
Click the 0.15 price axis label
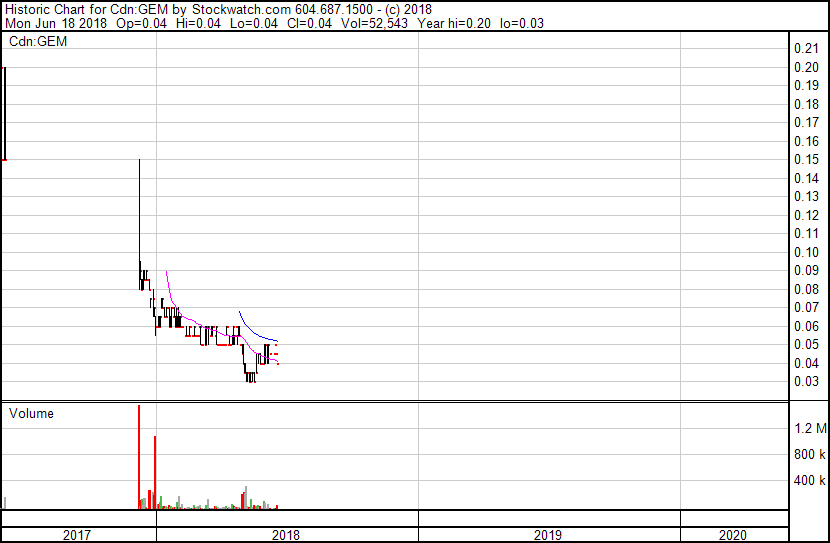(806, 159)
